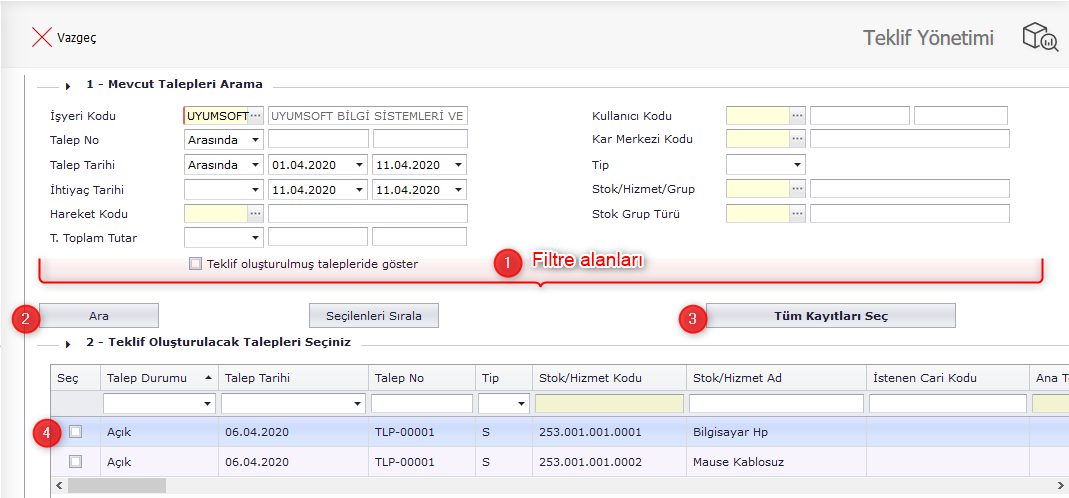Open Stok Grup Türü lookup ellipsis button
The height and width of the screenshot is (498, 1069).
(797, 213)
